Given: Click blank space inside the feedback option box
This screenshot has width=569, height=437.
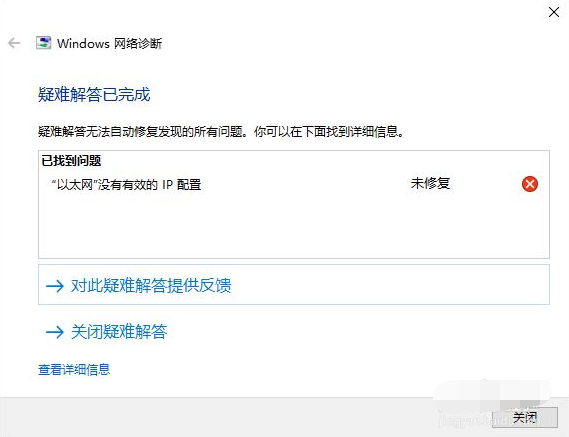Looking at the screenshot, I should pyautogui.click(x=390, y=285).
